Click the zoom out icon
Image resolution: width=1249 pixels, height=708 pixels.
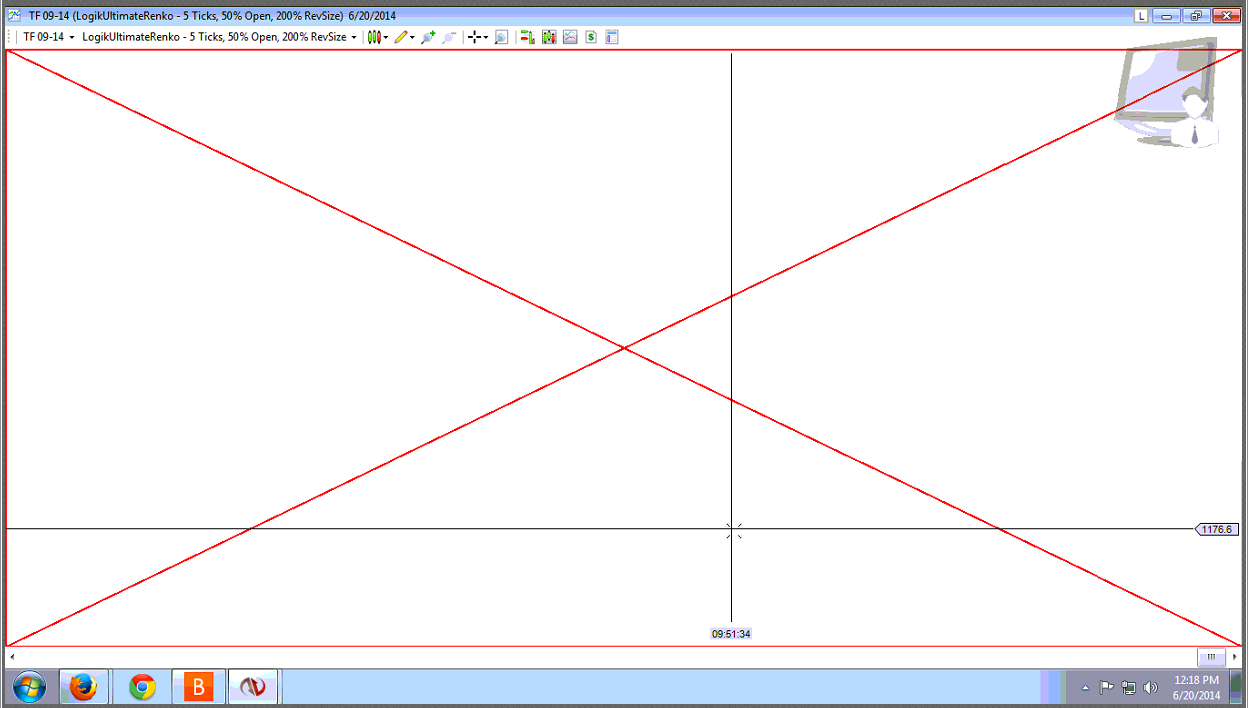(x=449, y=37)
